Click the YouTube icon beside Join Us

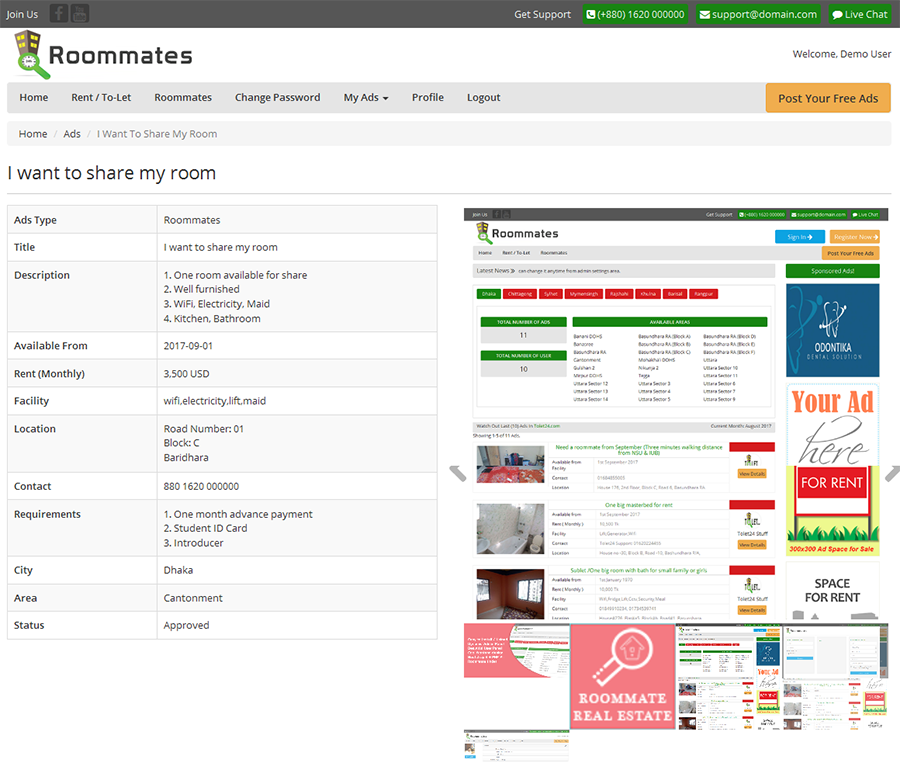pos(80,13)
